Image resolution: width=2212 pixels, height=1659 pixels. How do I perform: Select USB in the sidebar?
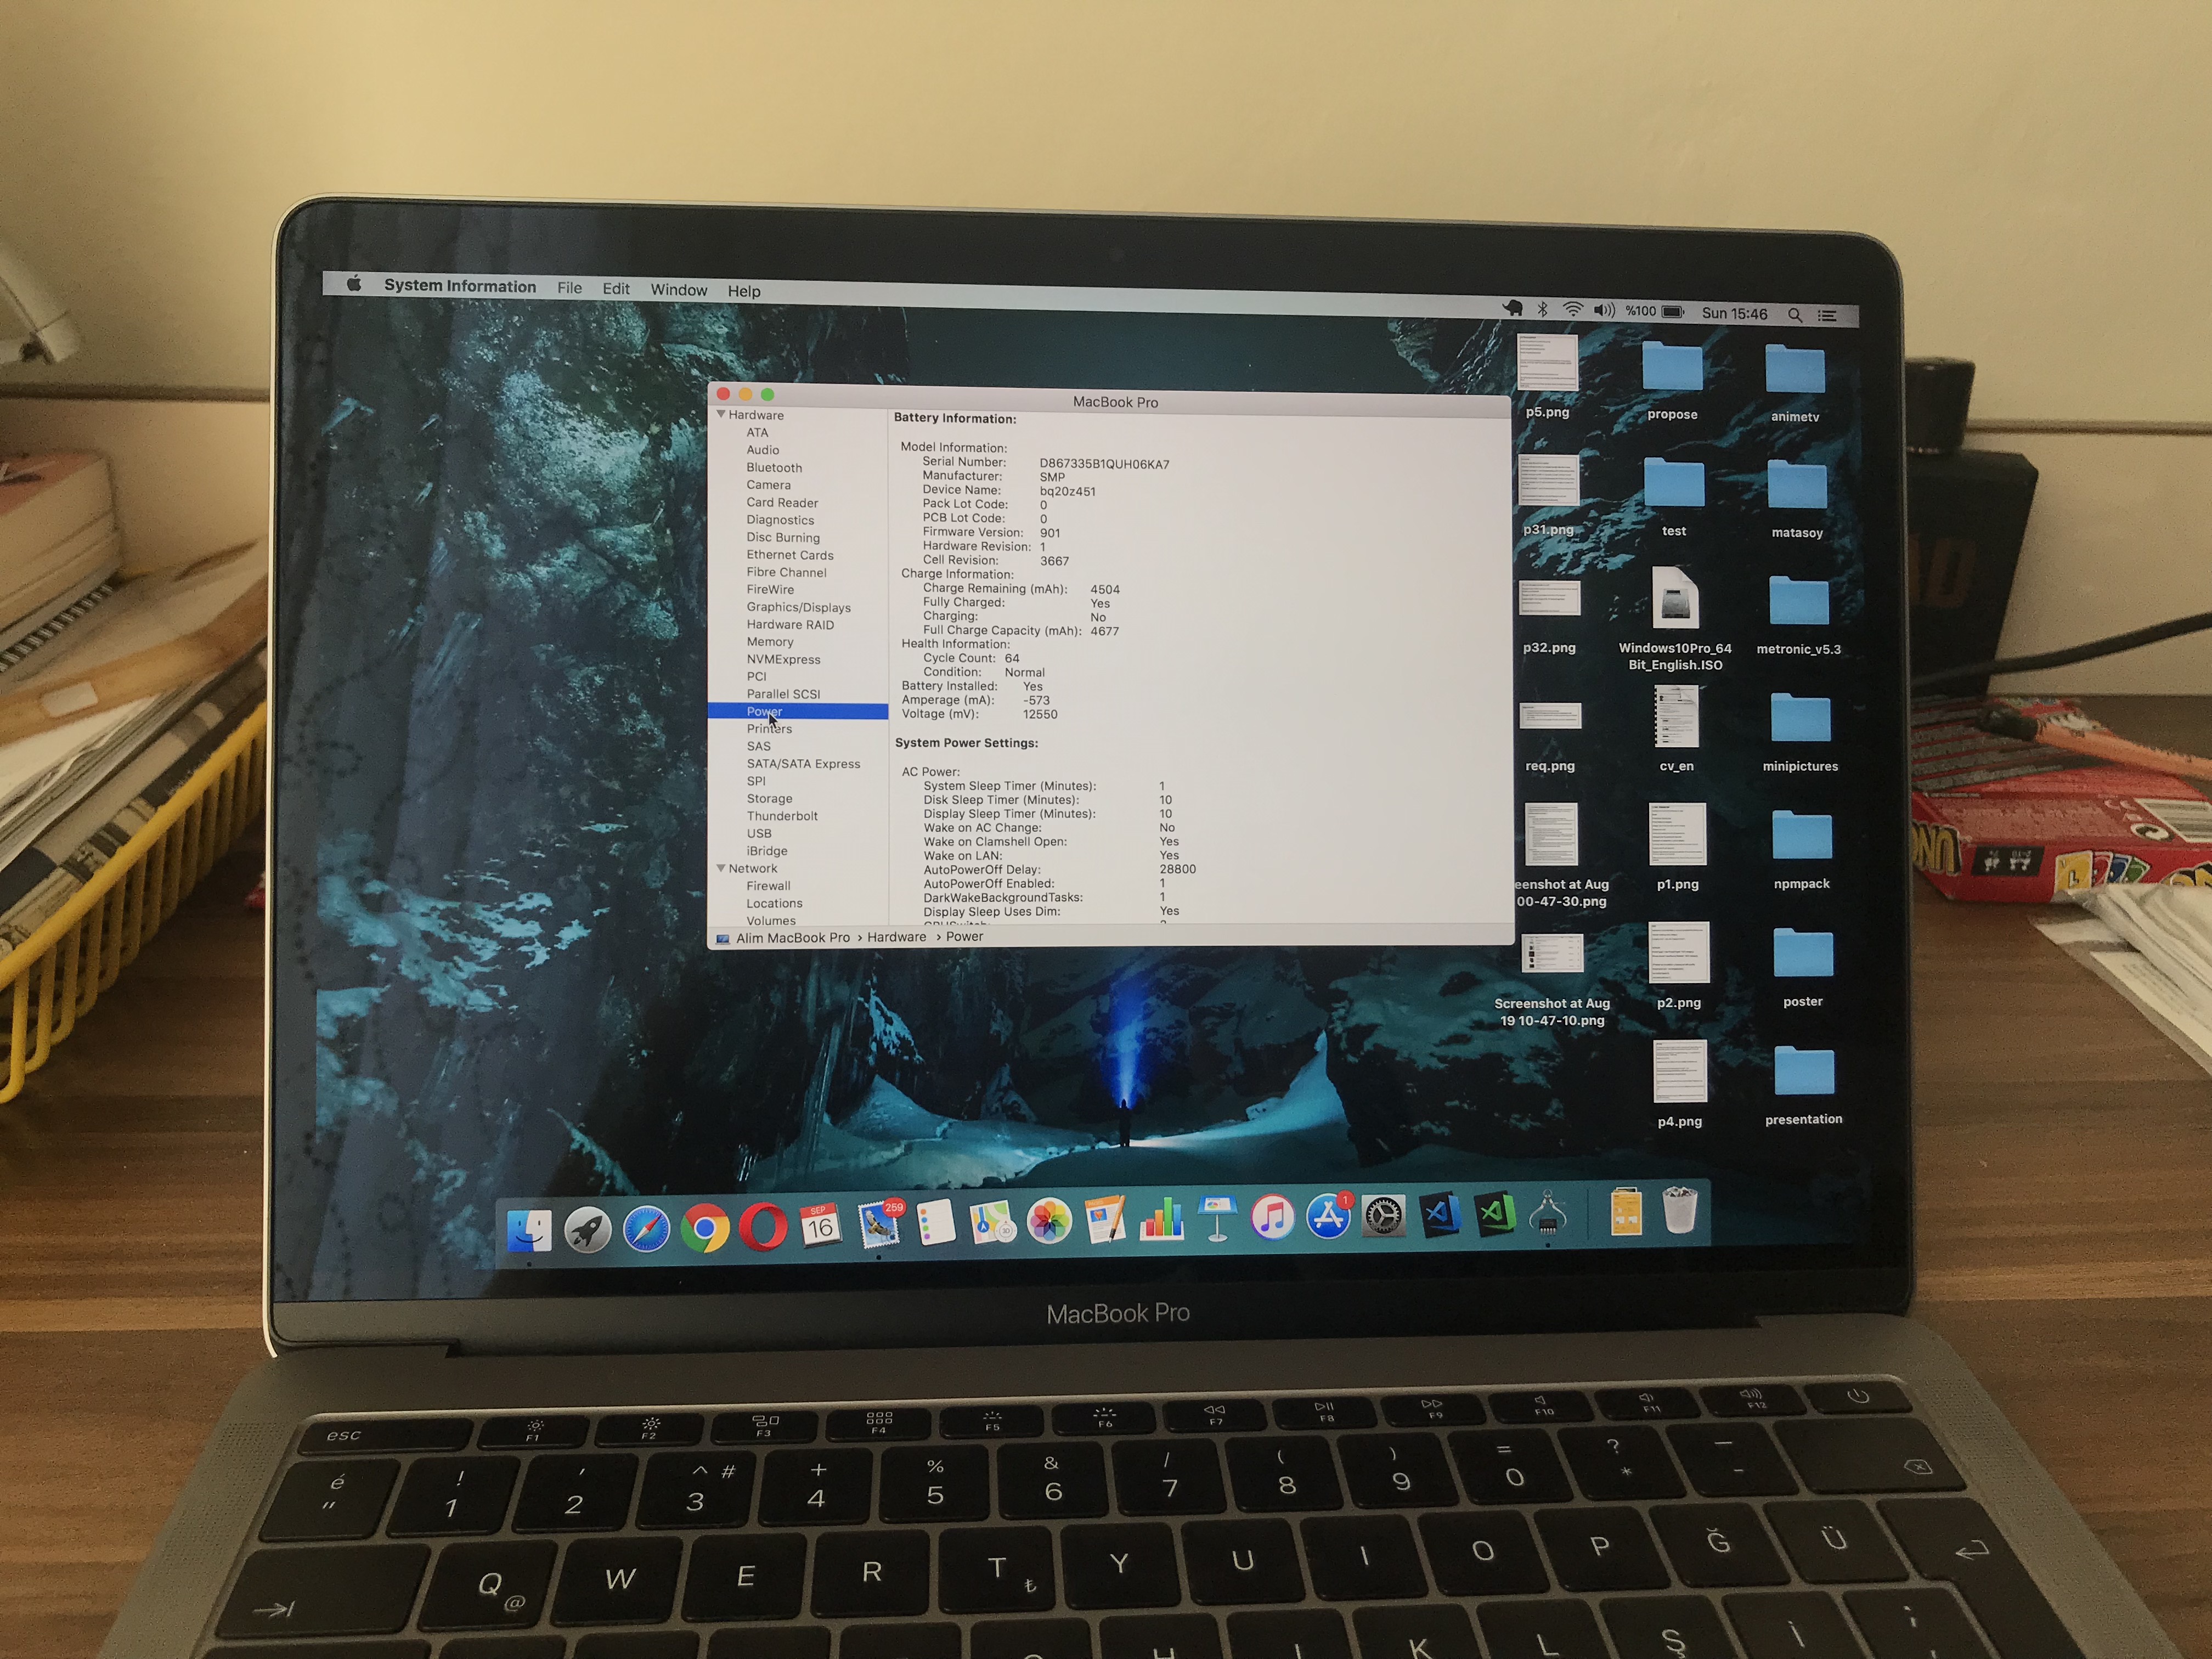(759, 833)
